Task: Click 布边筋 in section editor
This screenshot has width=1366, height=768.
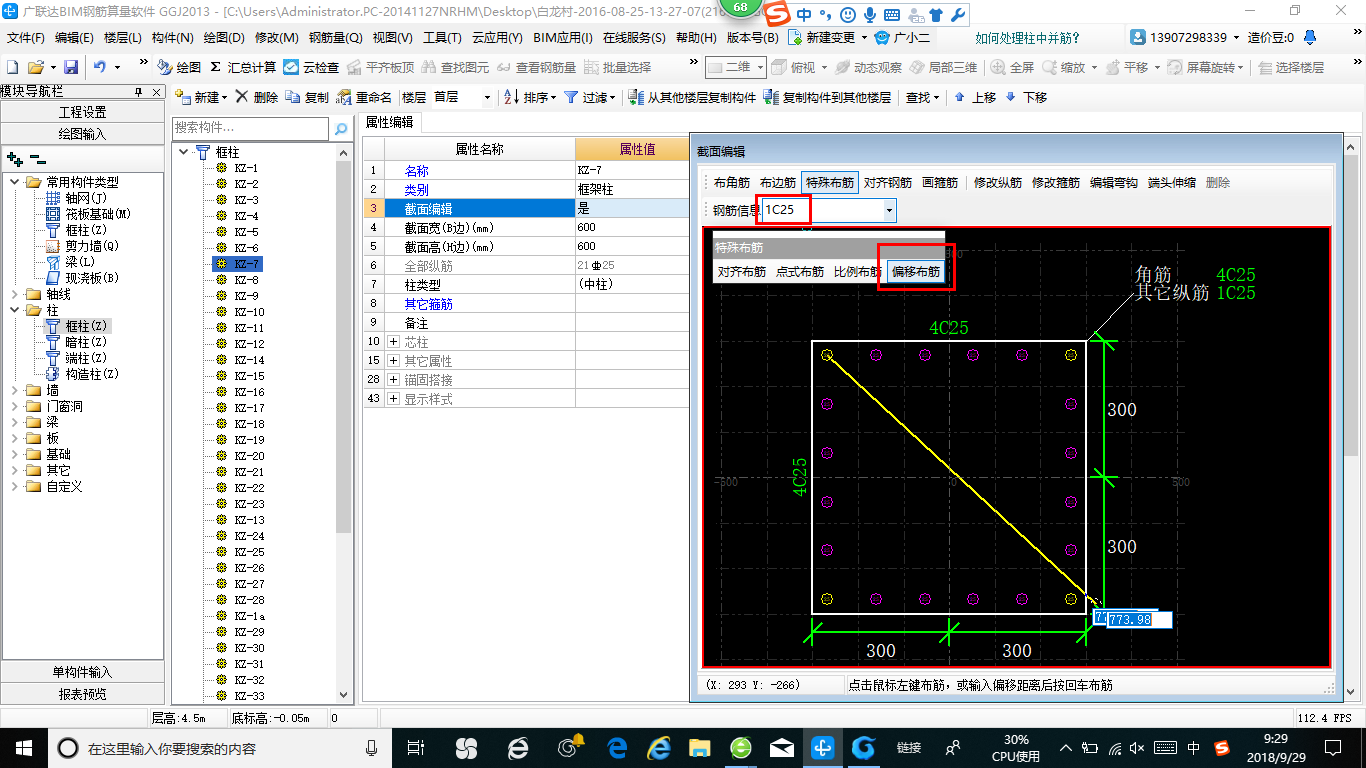Action: (x=777, y=183)
